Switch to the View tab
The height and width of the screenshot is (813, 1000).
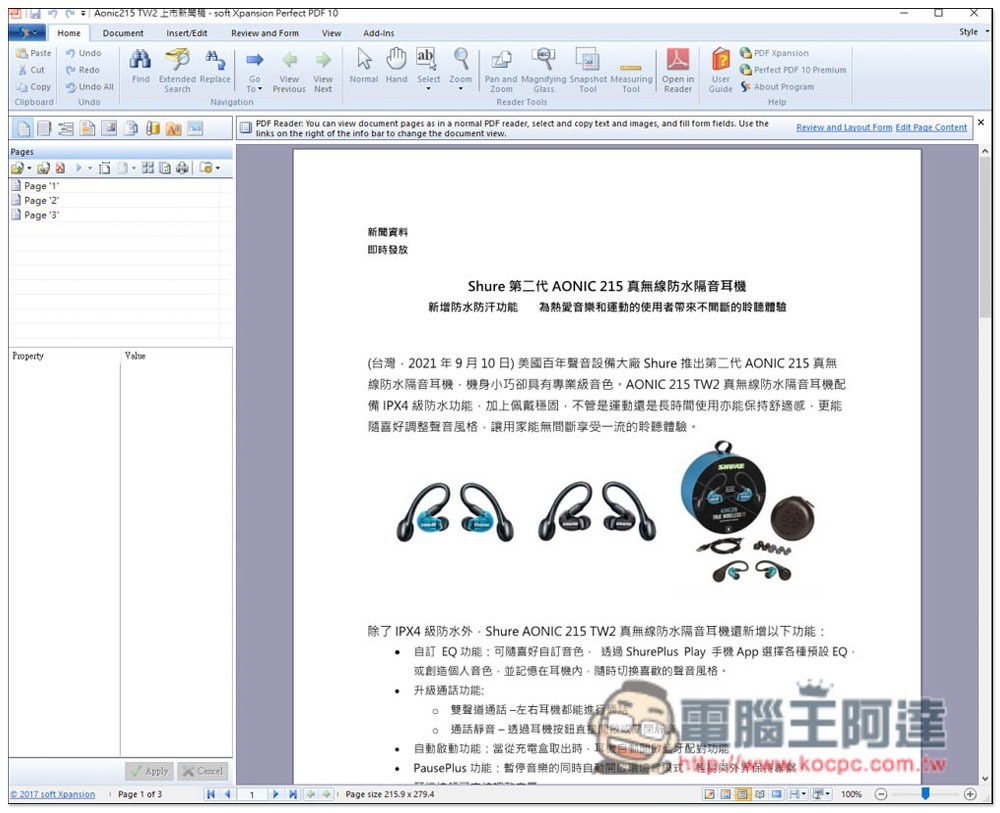click(331, 33)
